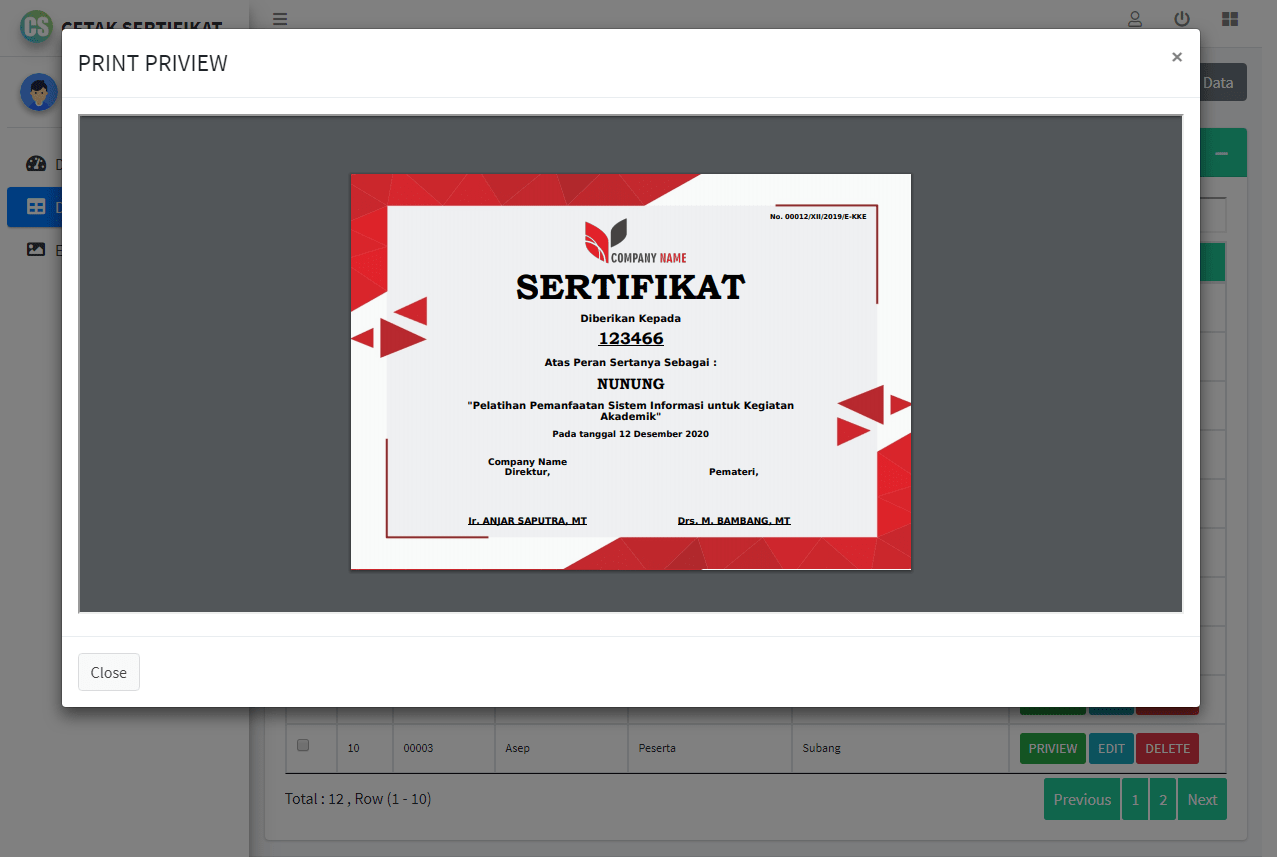Viewport: 1277px width, 857px height.
Task: Click the power/logout icon in the header
Action: coord(1181,19)
